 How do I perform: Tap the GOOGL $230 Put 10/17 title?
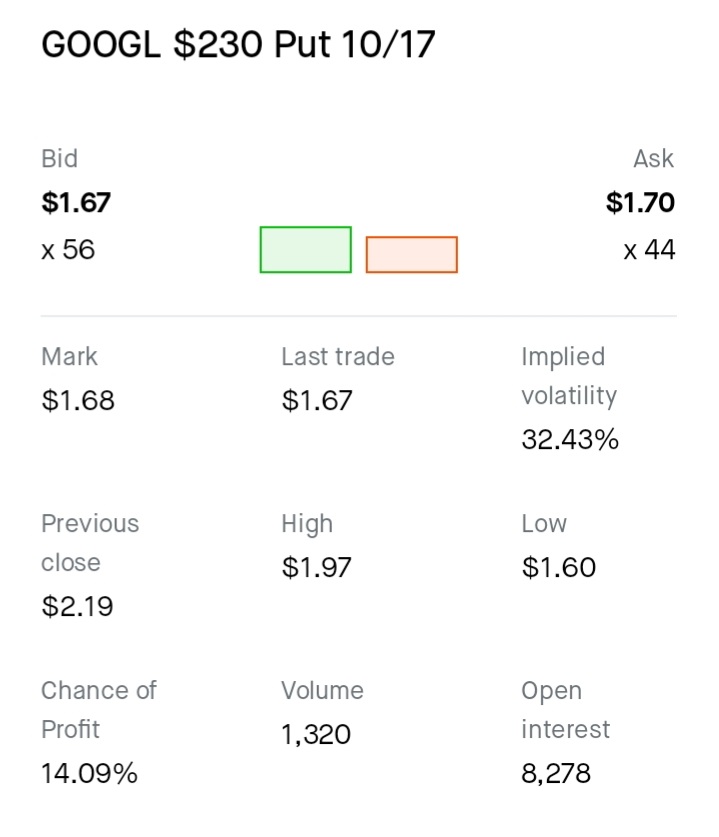point(238,46)
